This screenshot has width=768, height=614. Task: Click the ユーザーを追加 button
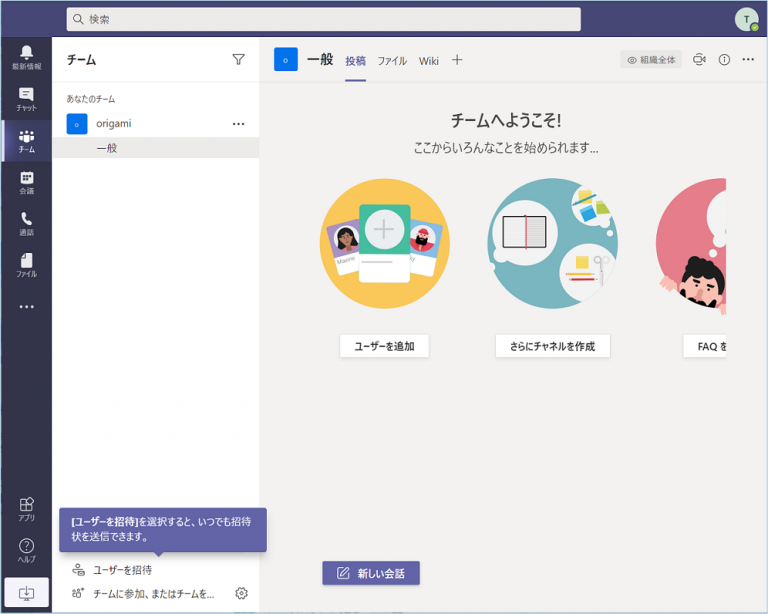coord(384,346)
